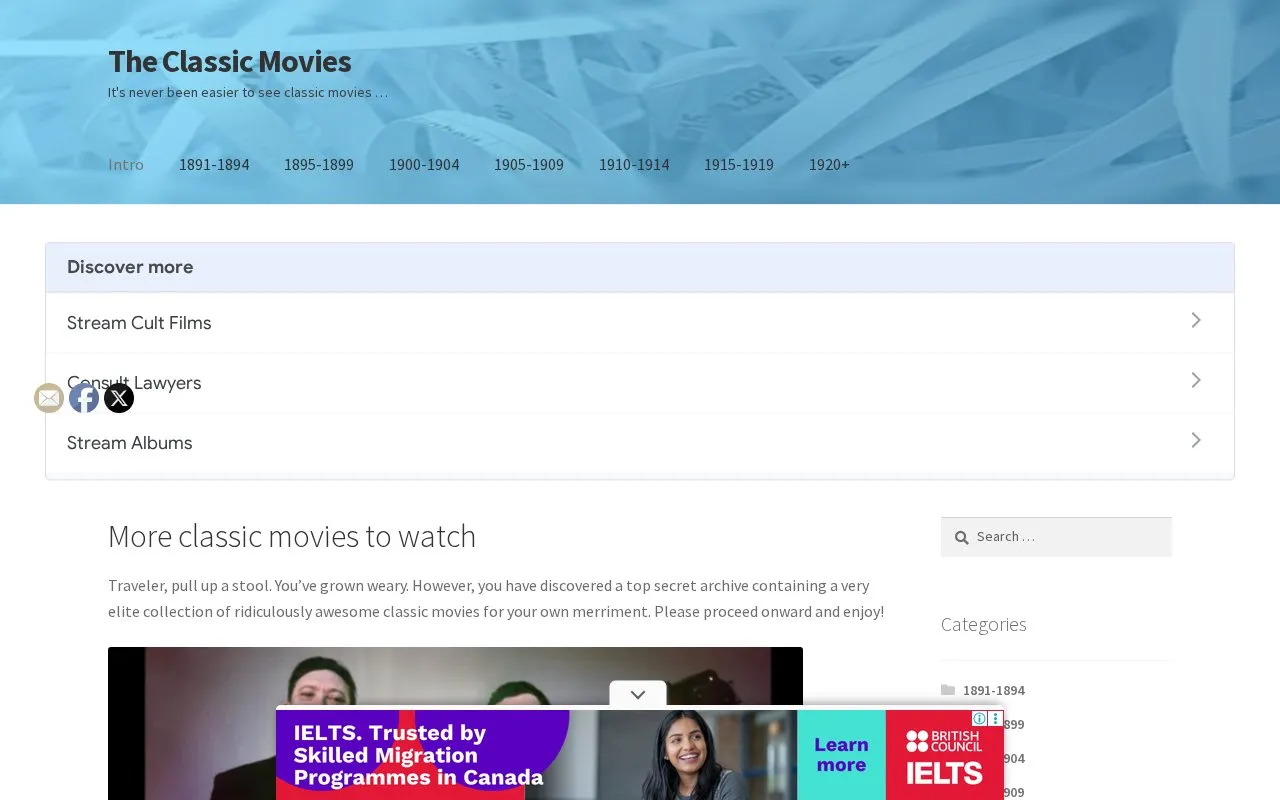Open Stream Cult Films link text
1280x800 pixels.
tap(139, 323)
